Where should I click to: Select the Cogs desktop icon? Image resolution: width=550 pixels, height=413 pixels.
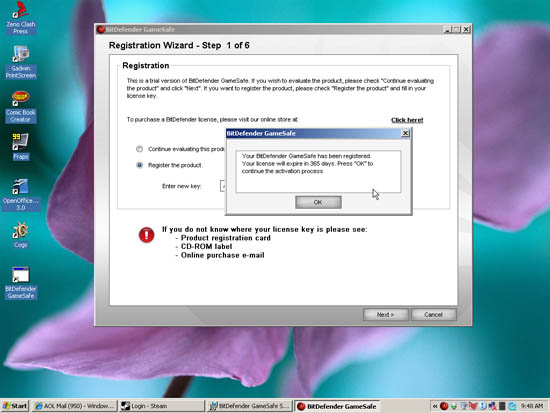point(20,235)
